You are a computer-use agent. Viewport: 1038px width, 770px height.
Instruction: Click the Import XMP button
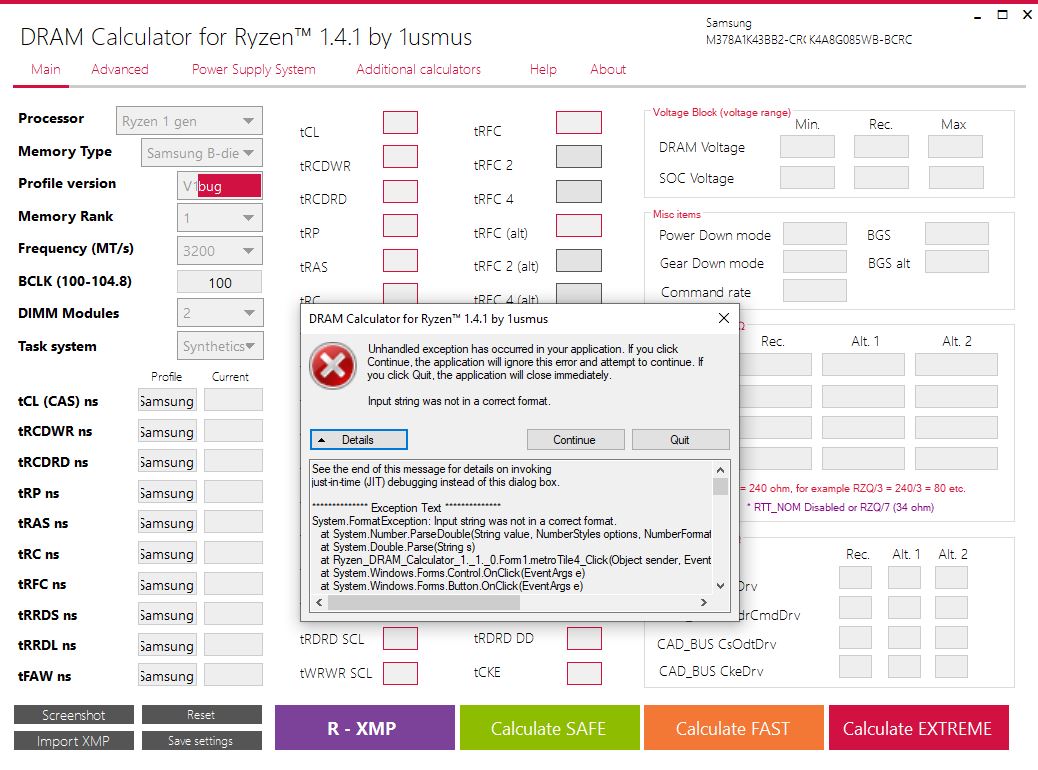(73, 741)
